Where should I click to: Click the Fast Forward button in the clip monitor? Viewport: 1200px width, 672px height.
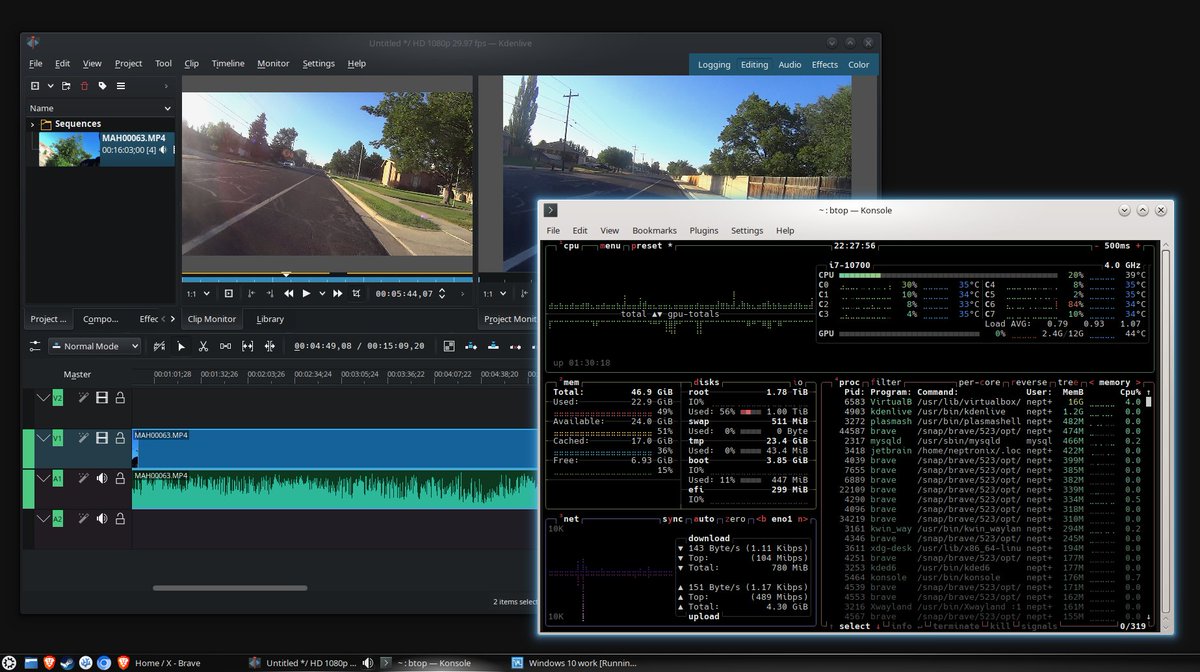click(x=337, y=294)
